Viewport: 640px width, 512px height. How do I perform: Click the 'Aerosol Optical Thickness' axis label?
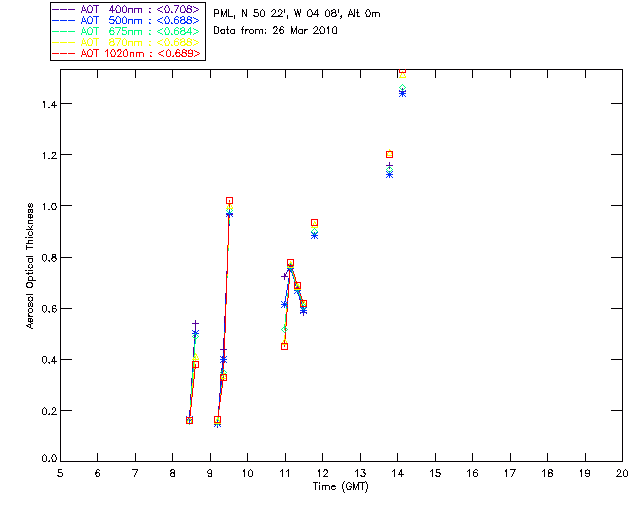(x=30, y=266)
